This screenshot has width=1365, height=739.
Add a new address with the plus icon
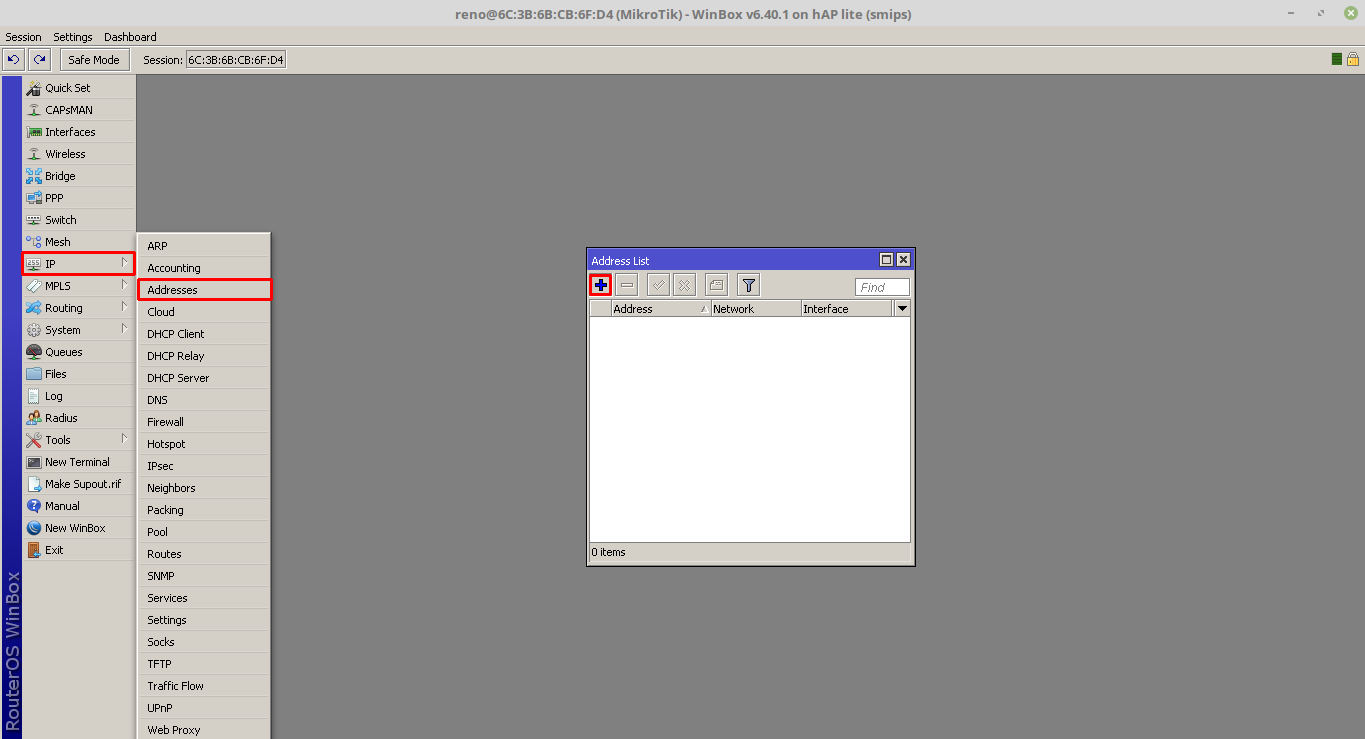600,284
